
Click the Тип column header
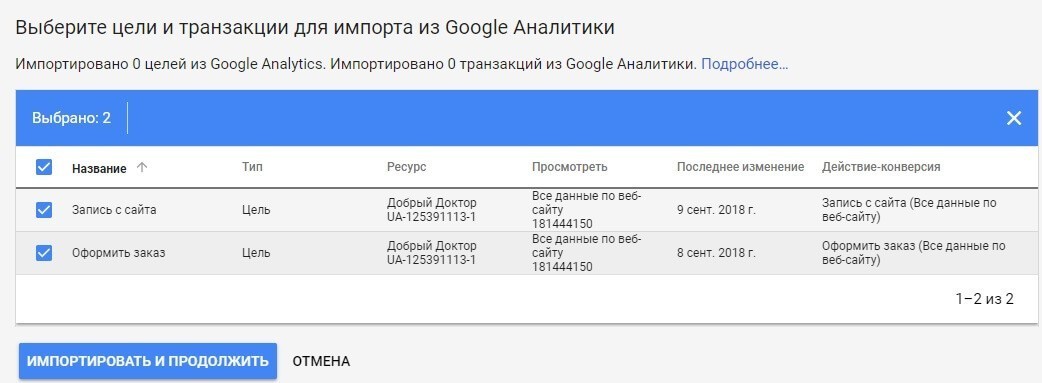[x=253, y=167]
